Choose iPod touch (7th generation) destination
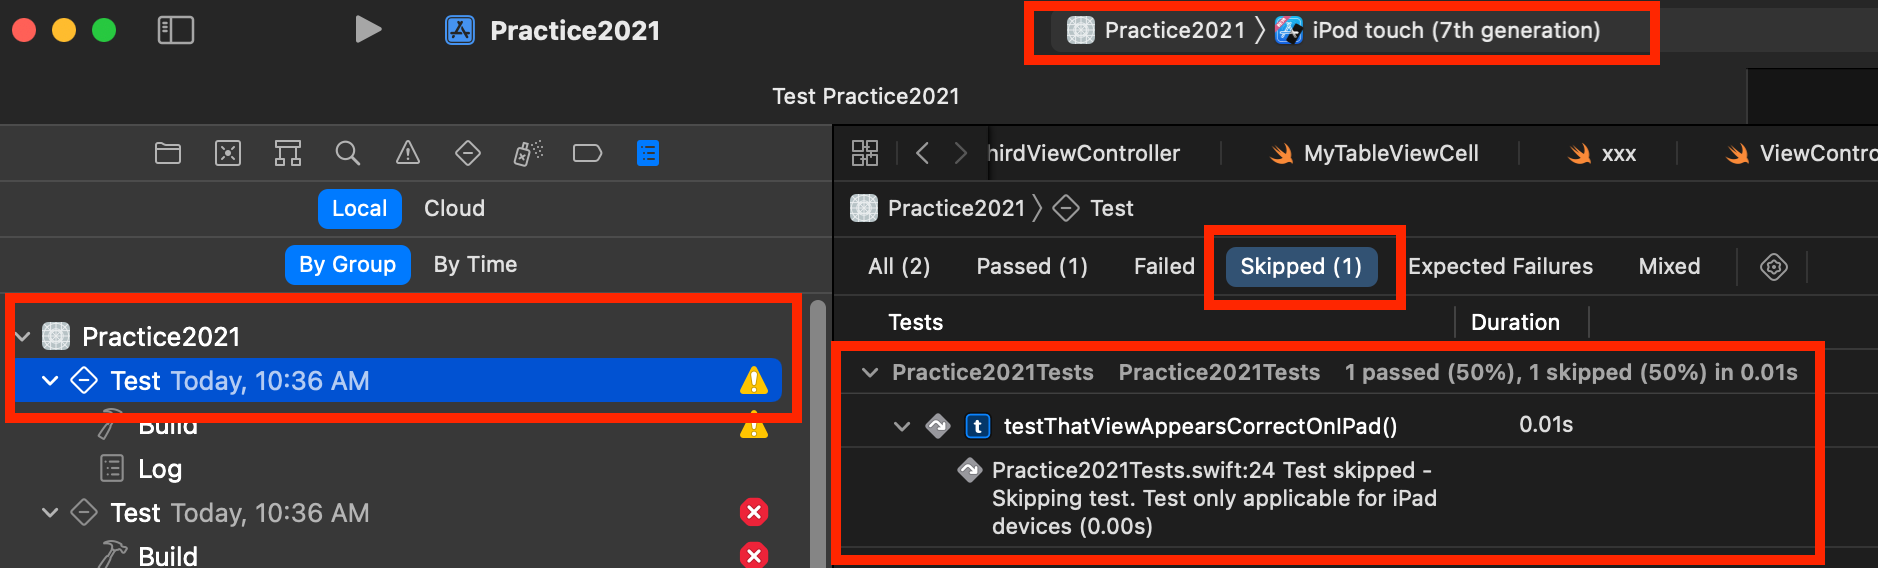 pos(1438,30)
